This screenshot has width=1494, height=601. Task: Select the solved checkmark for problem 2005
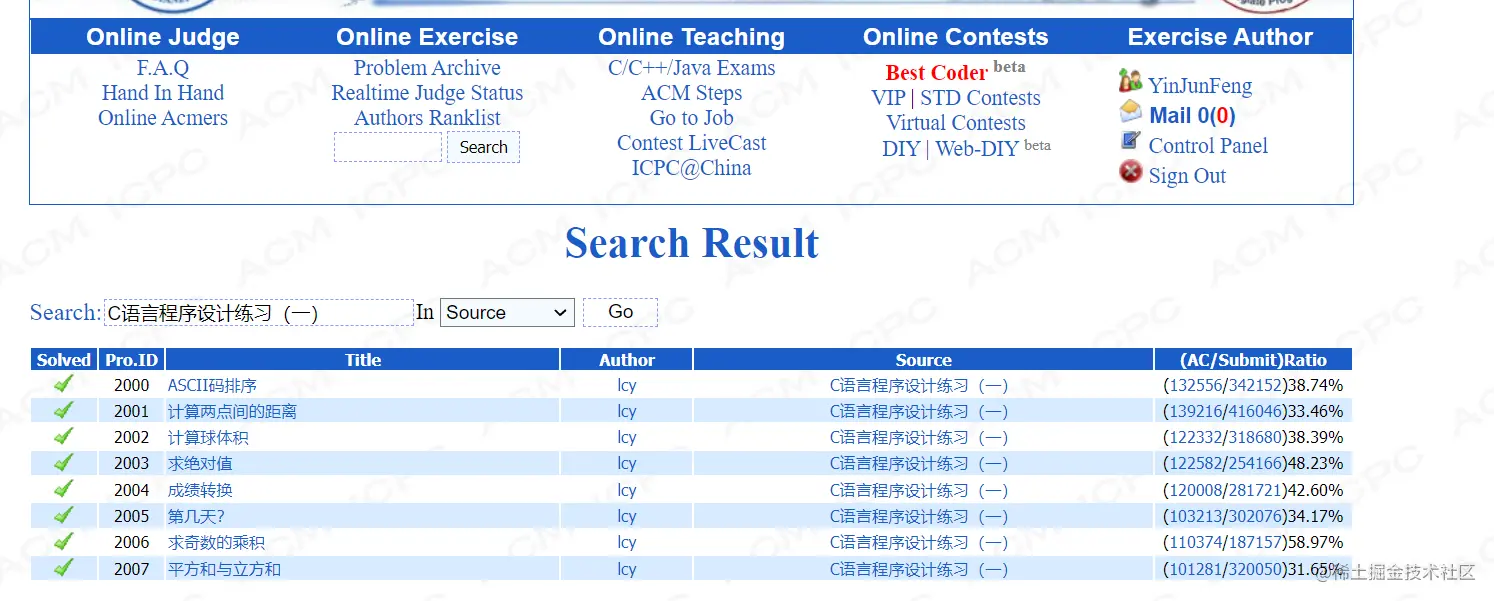[62, 515]
